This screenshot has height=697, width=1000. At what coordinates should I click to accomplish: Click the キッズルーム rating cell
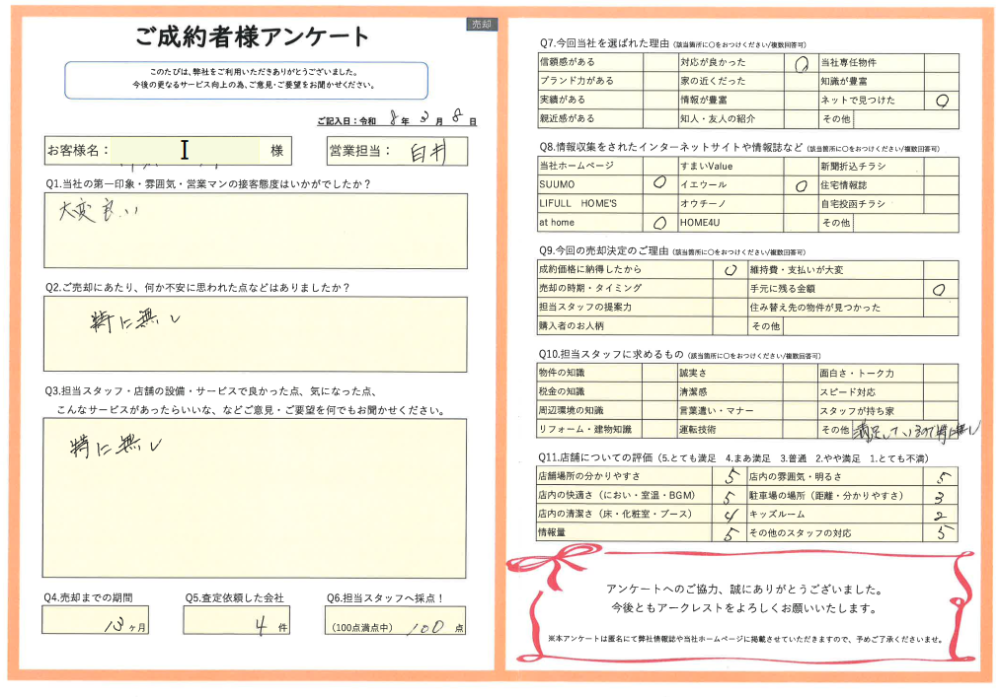coord(940,515)
